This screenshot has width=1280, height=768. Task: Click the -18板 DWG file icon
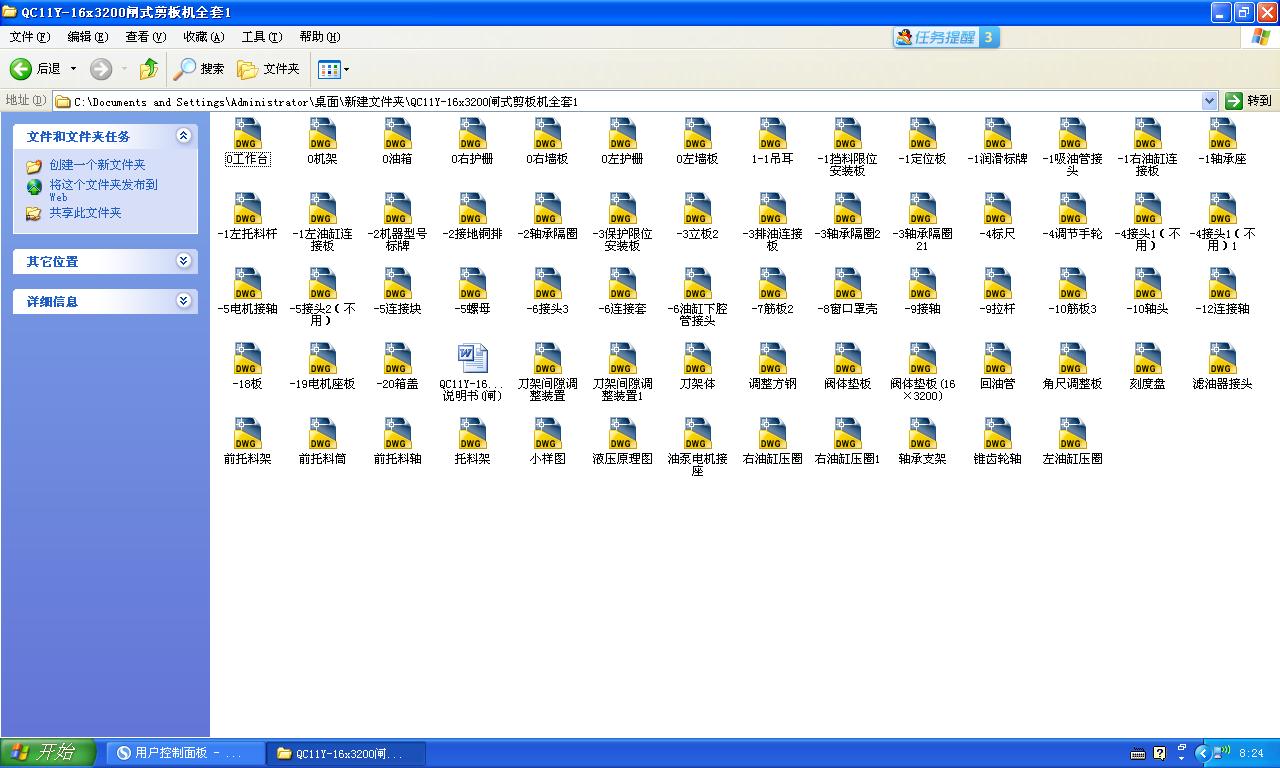247,359
